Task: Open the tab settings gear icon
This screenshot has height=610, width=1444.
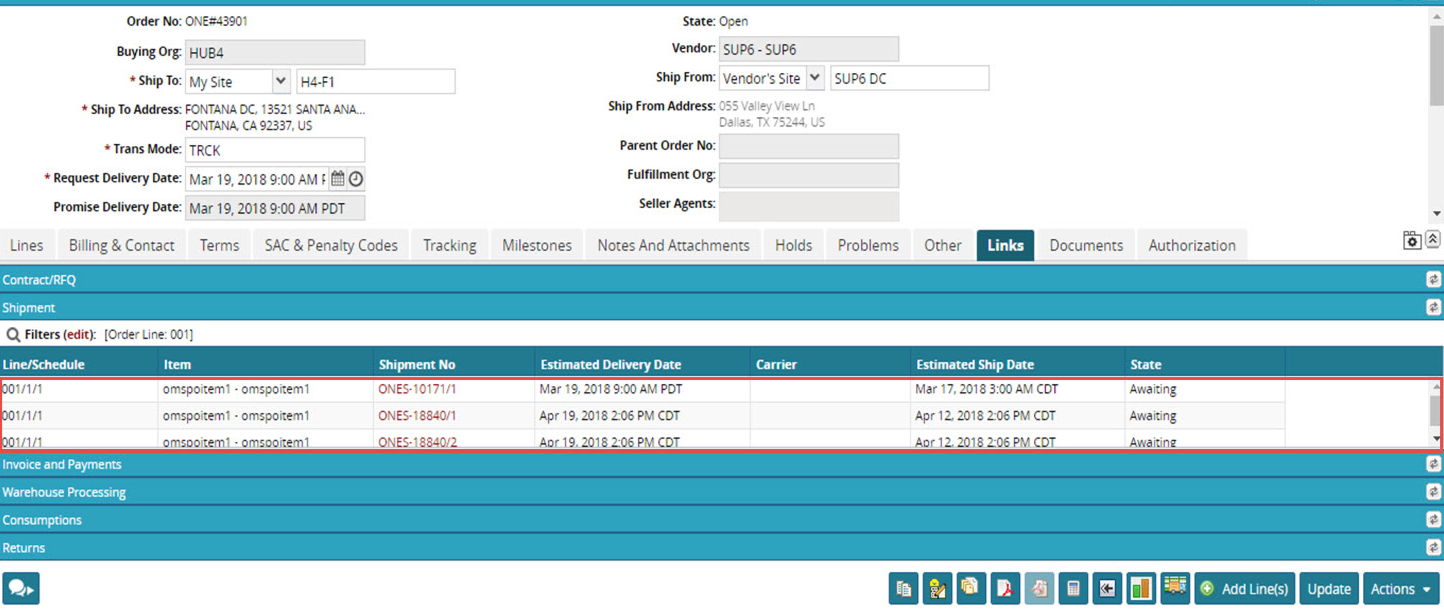Action: [1412, 240]
